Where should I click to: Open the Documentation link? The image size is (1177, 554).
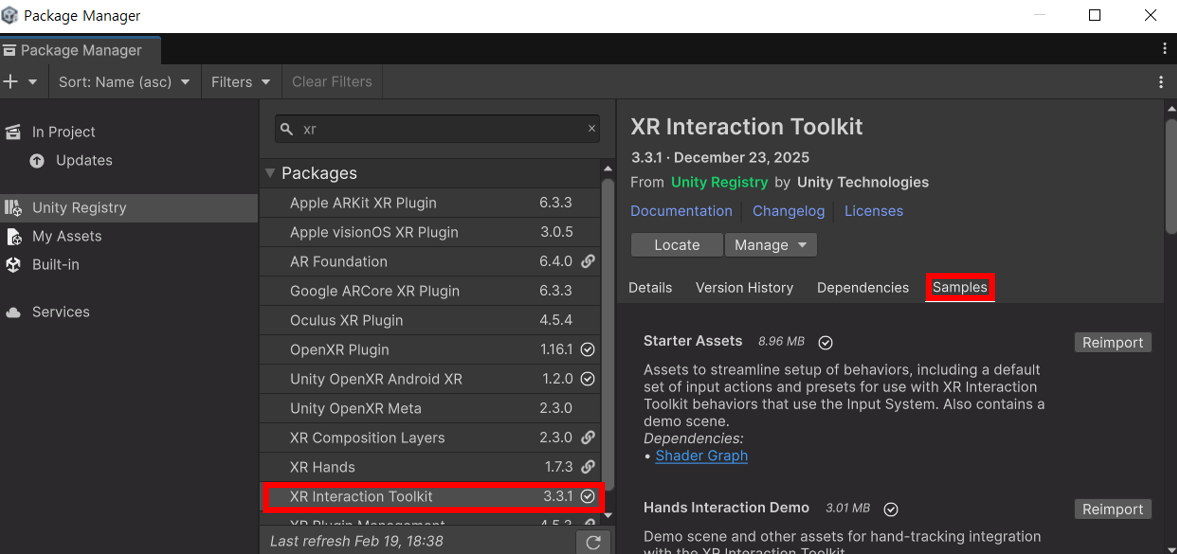coord(681,212)
